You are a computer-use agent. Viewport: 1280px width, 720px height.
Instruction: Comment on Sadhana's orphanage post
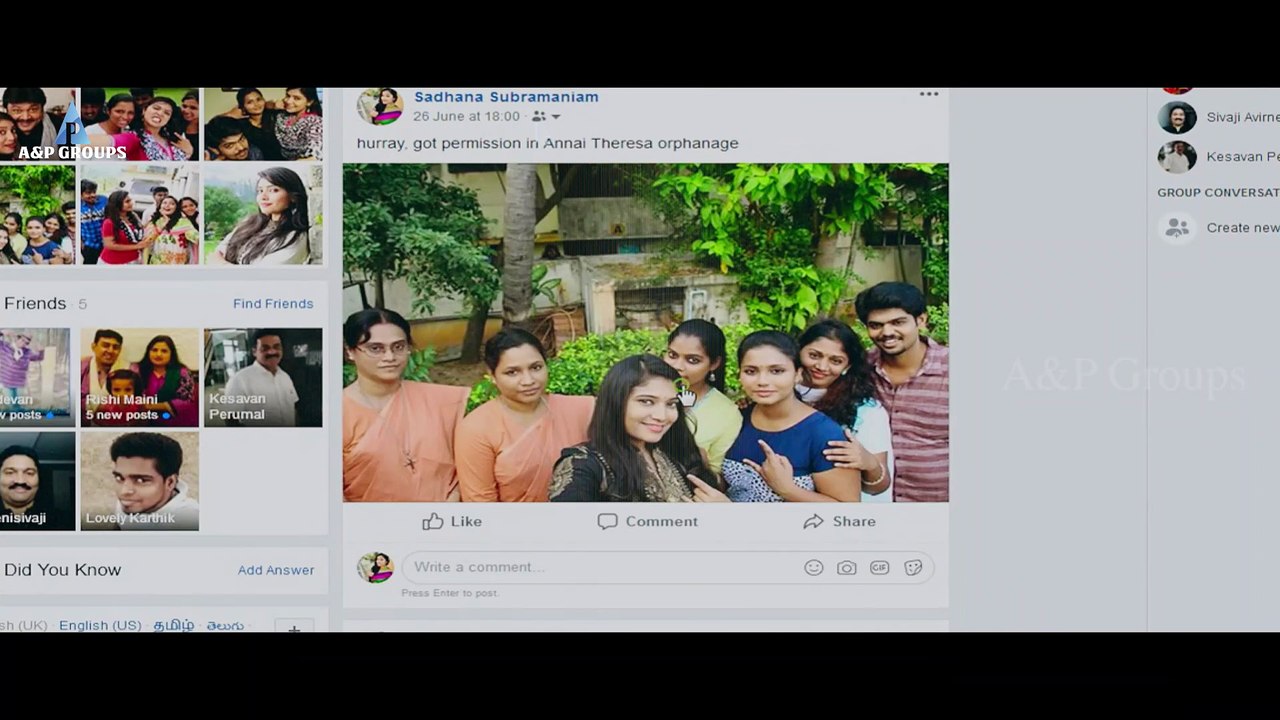[x=648, y=521]
